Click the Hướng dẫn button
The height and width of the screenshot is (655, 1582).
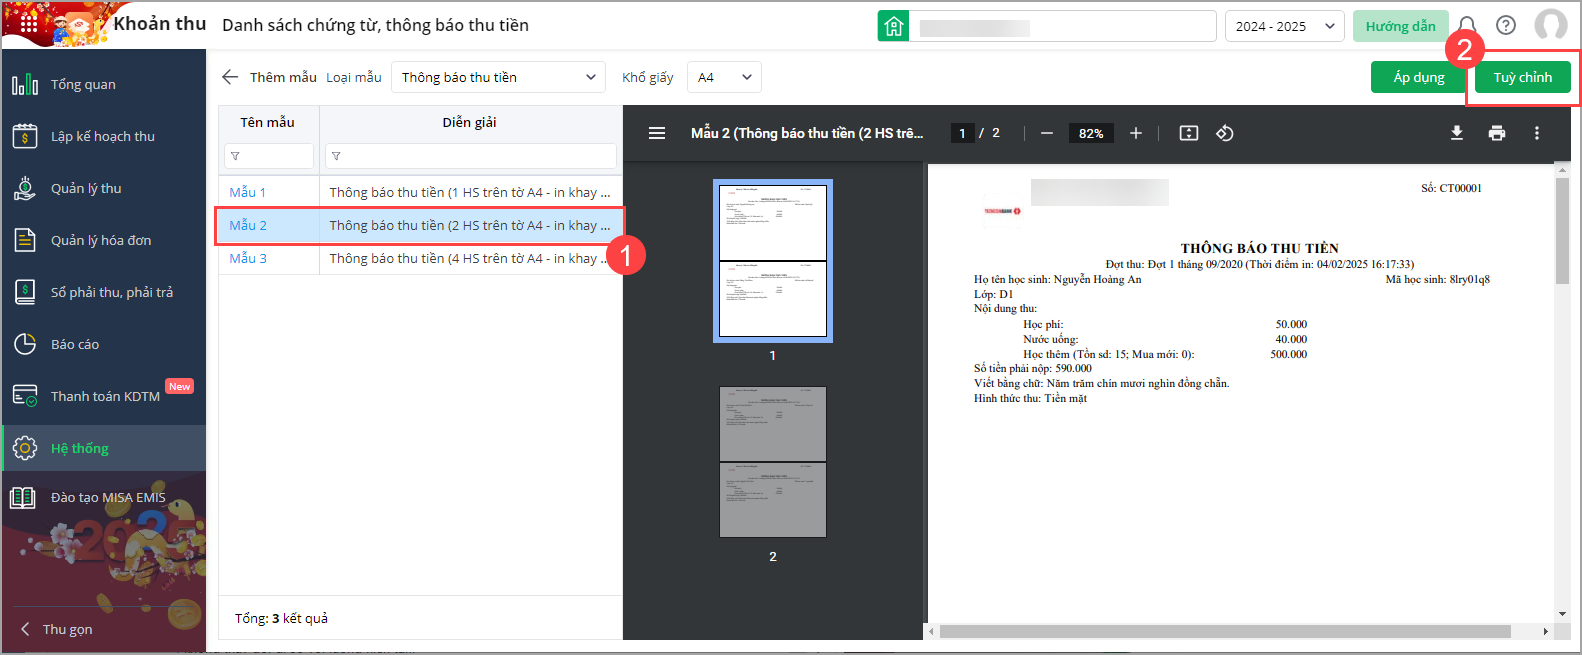(x=1400, y=26)
